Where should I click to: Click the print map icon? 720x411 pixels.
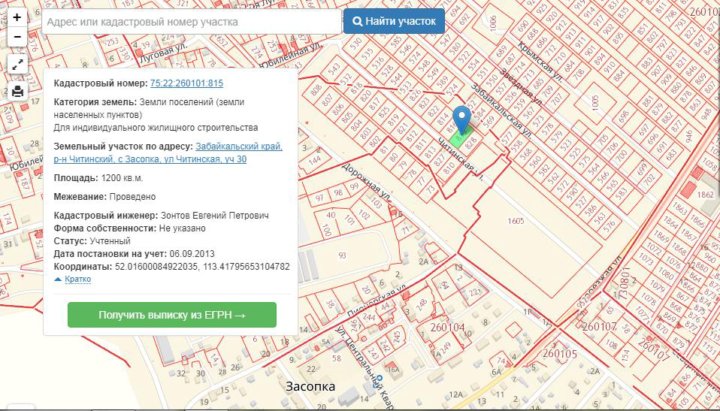17,91
